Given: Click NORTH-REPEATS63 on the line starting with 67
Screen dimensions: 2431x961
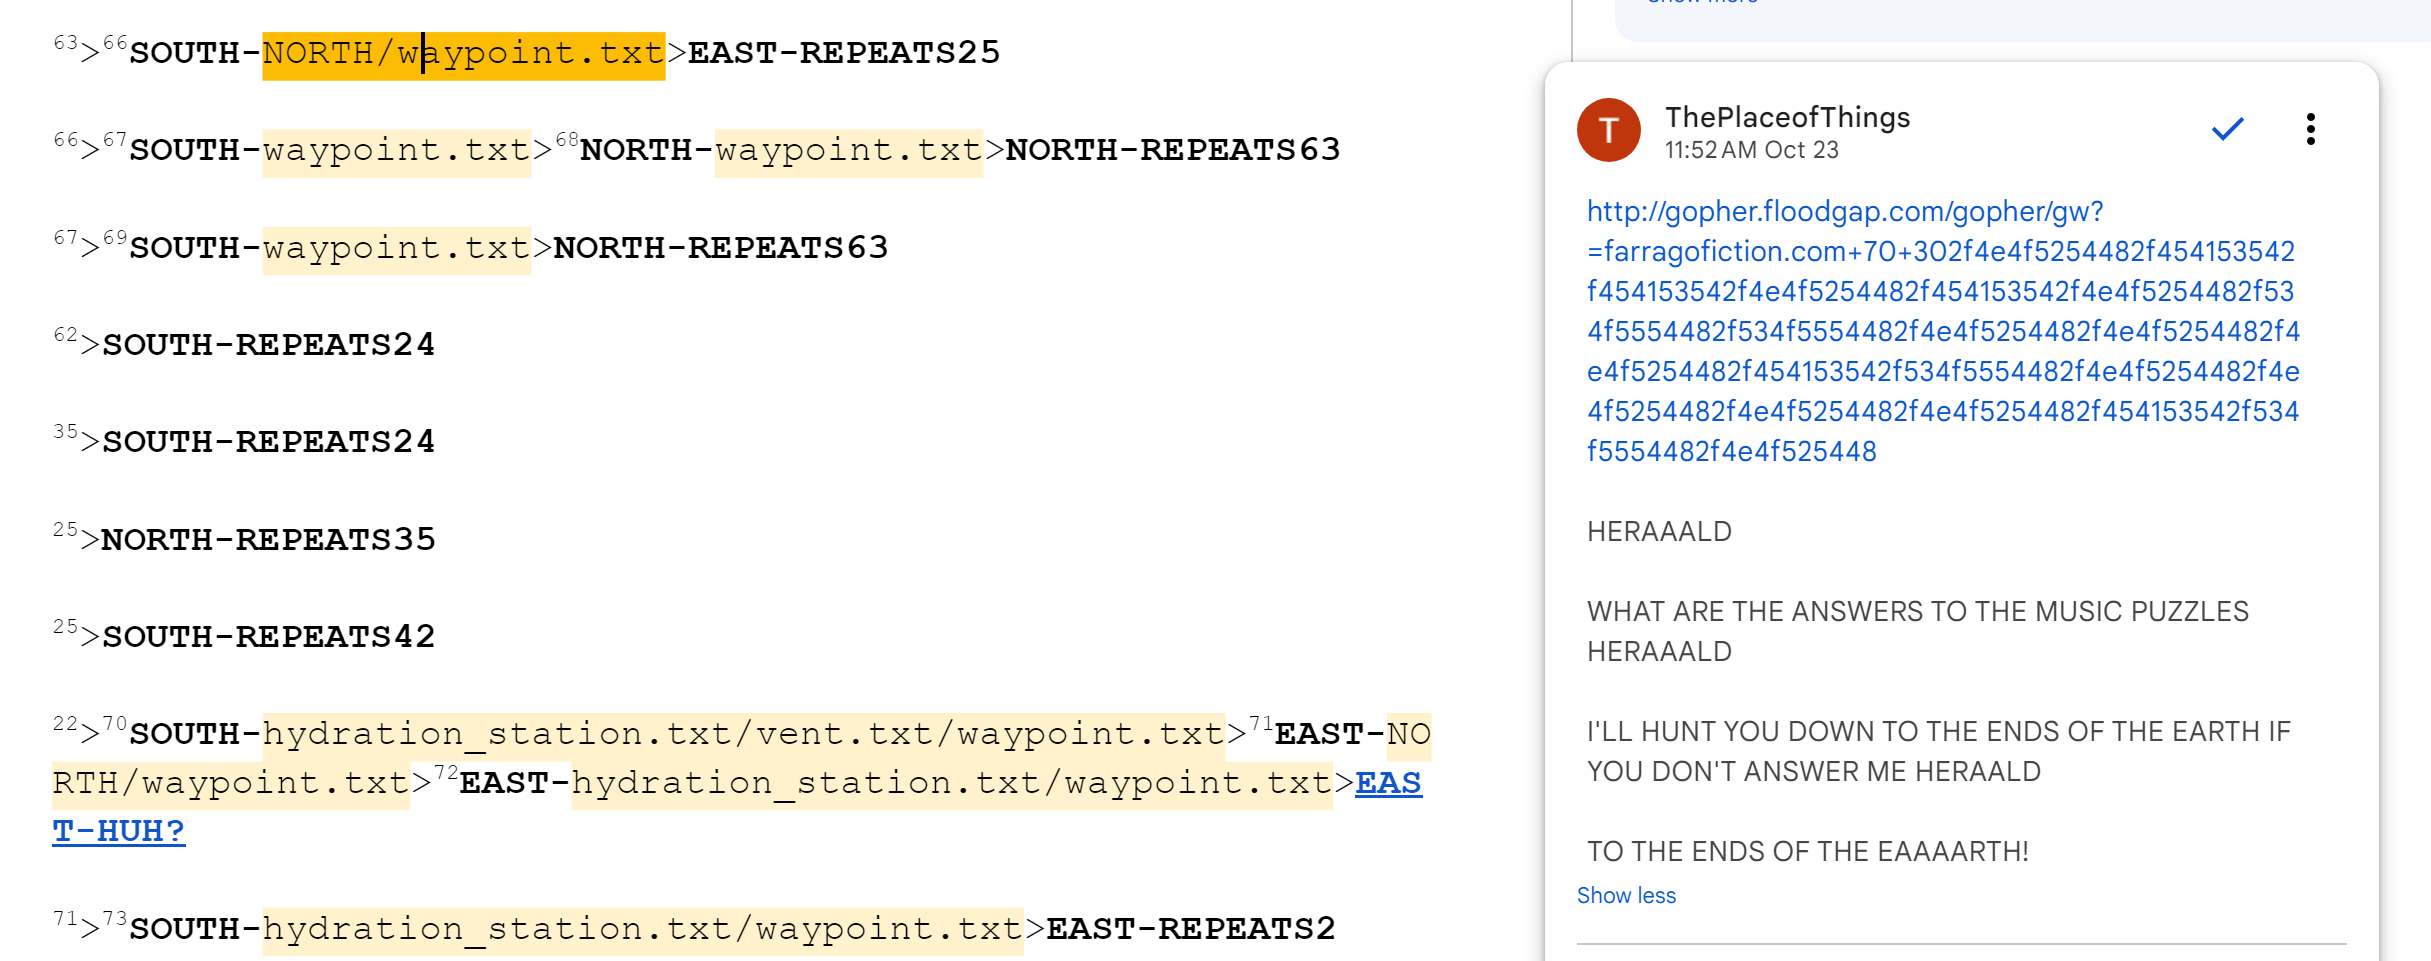Looking at the screenshot, I should [x=720, y=248].
